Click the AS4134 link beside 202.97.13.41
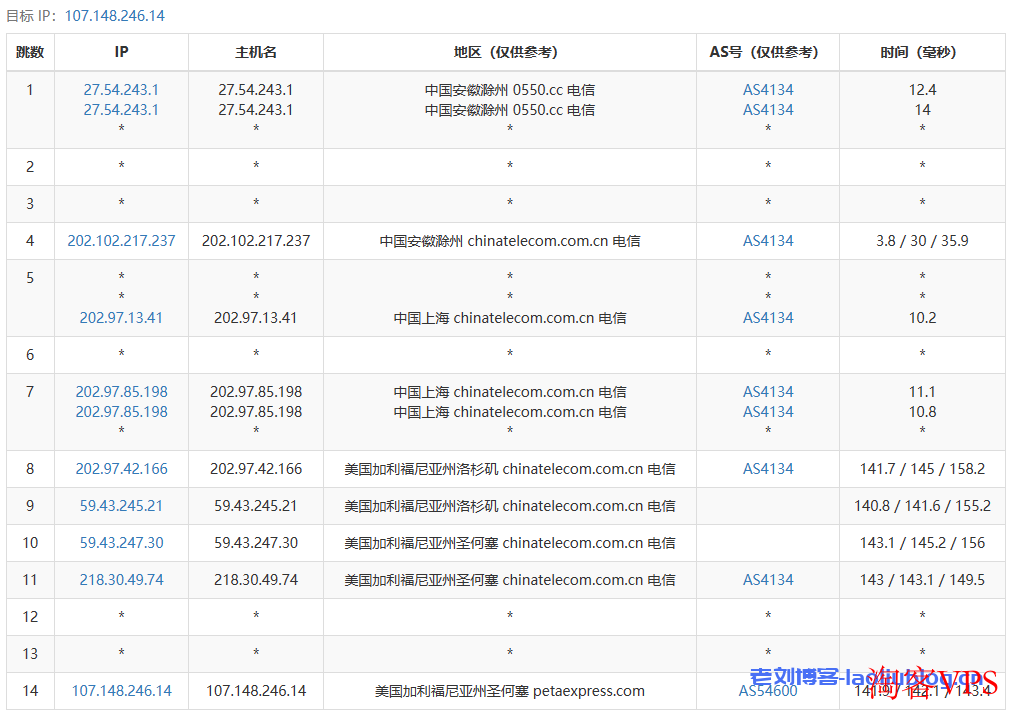Image resolution: width=1009 pixels, height=715 pixels. click(768, 317)
